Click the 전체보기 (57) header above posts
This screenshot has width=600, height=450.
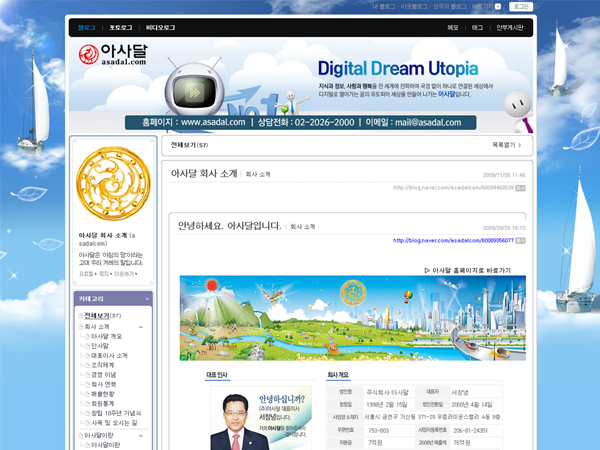point(189,145)
